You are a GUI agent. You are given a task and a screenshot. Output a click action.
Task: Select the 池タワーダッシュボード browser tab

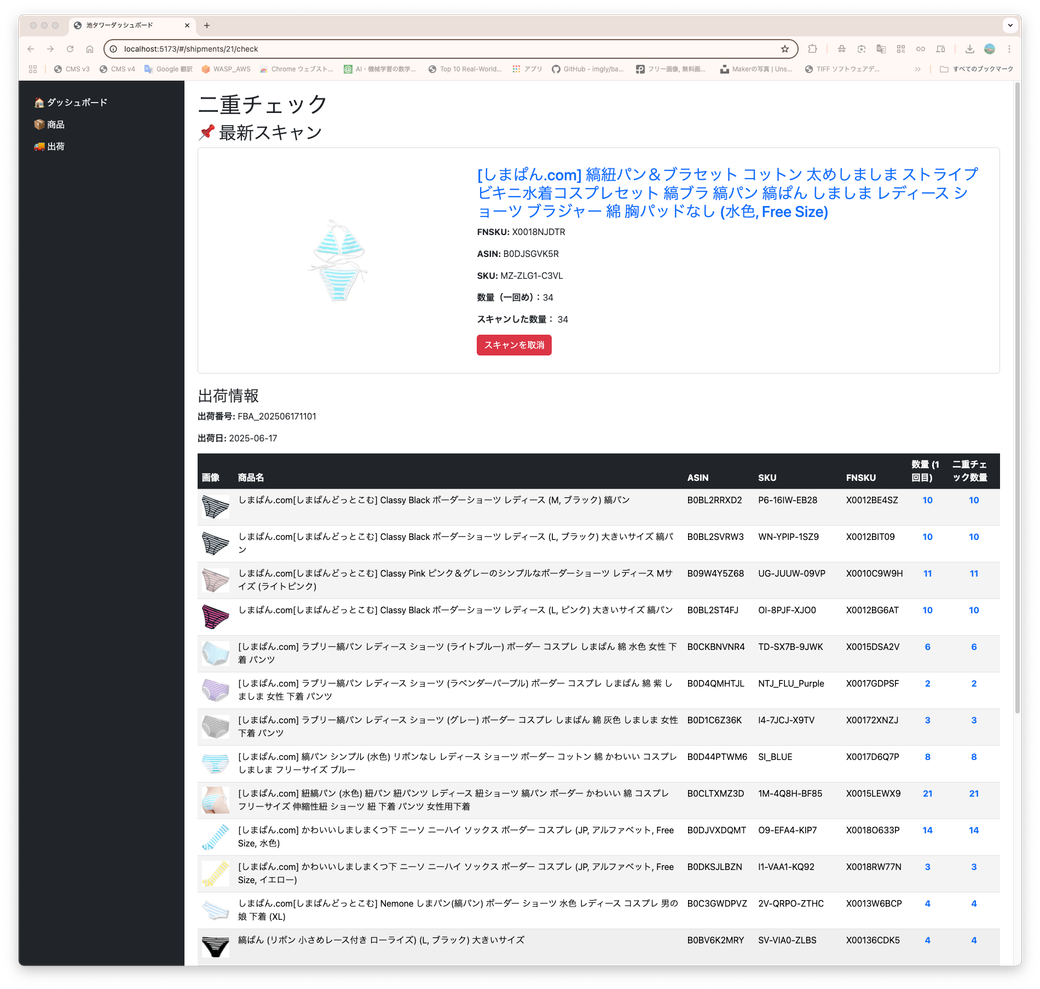tap(131, 25)
